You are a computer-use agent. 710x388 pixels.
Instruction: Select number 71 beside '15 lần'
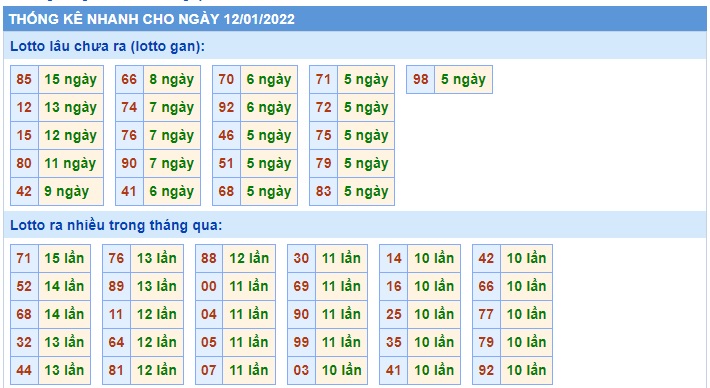[24, 259]
